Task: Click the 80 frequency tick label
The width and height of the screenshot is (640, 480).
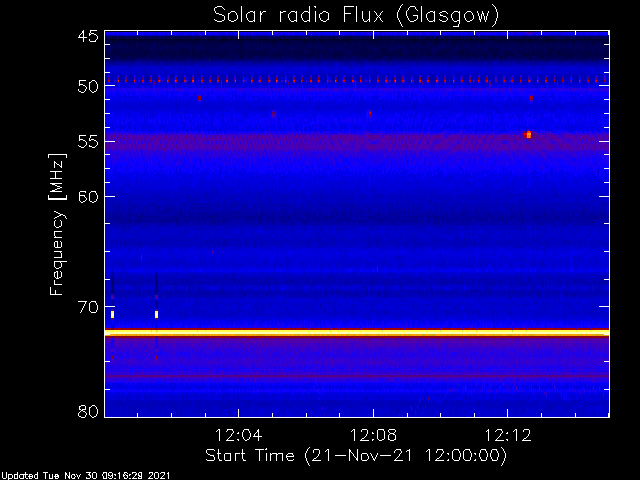Action: tap(88, 411)
